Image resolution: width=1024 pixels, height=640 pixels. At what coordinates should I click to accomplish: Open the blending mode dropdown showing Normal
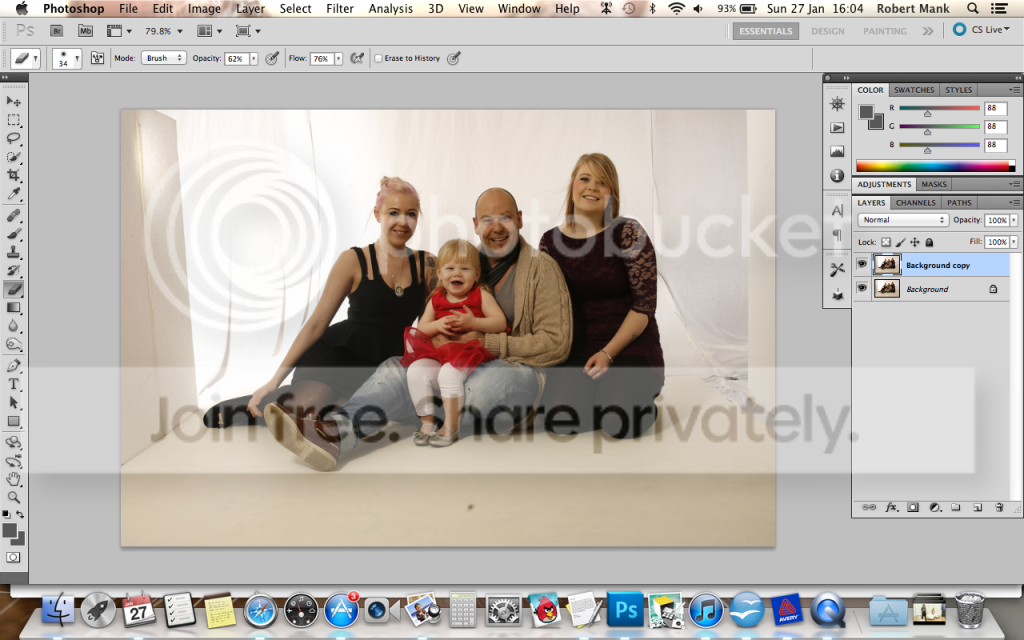[903, 219]
